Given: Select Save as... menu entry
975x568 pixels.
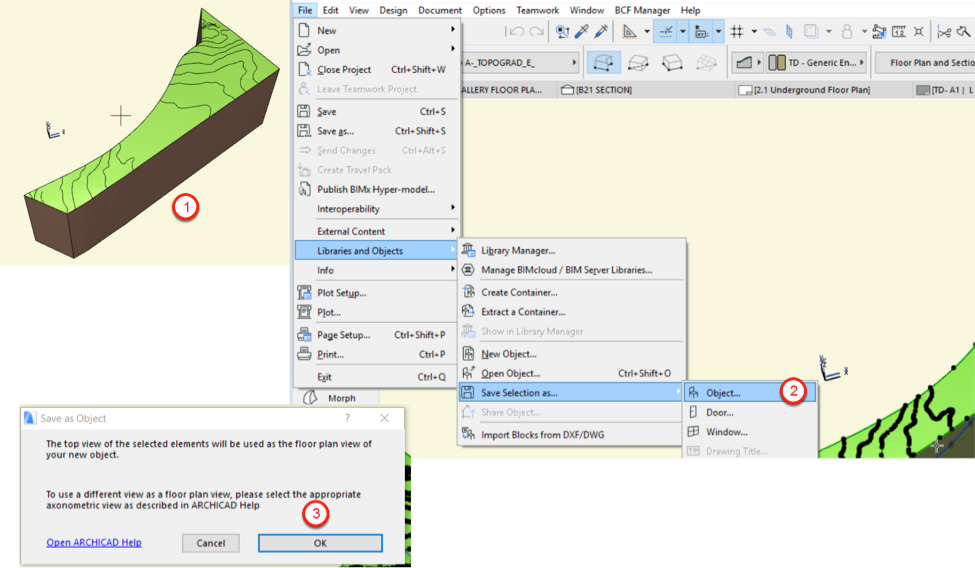Looking at the screenshot, I should pos(377,131).
